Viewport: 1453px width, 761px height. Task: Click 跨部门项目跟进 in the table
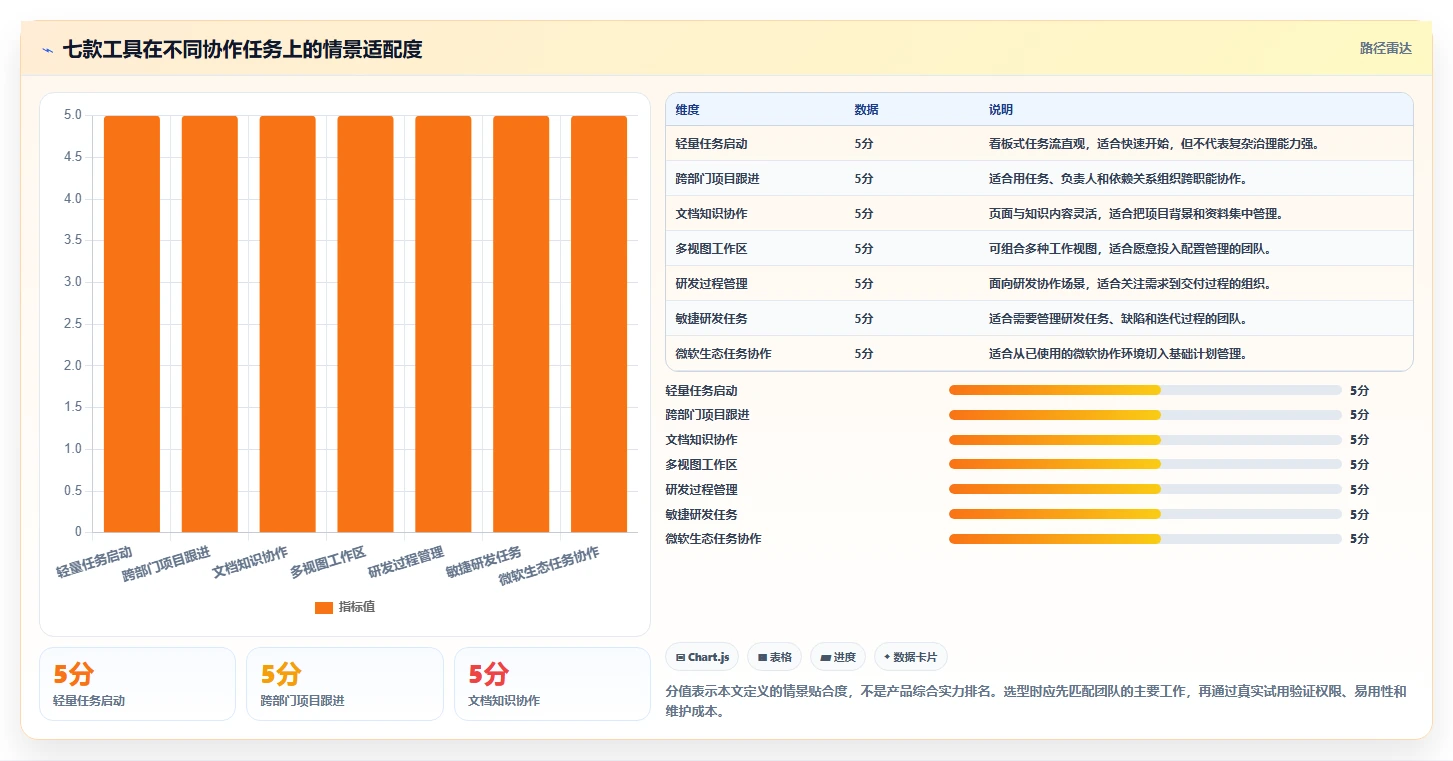[718, 179]
